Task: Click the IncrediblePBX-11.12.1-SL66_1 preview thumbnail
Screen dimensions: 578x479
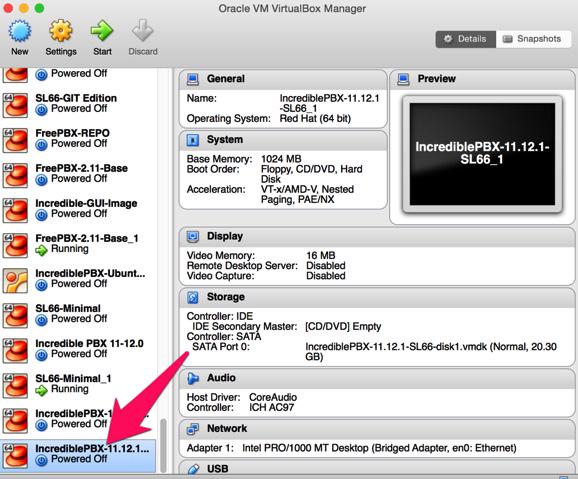Action: [x=482, y=154]
